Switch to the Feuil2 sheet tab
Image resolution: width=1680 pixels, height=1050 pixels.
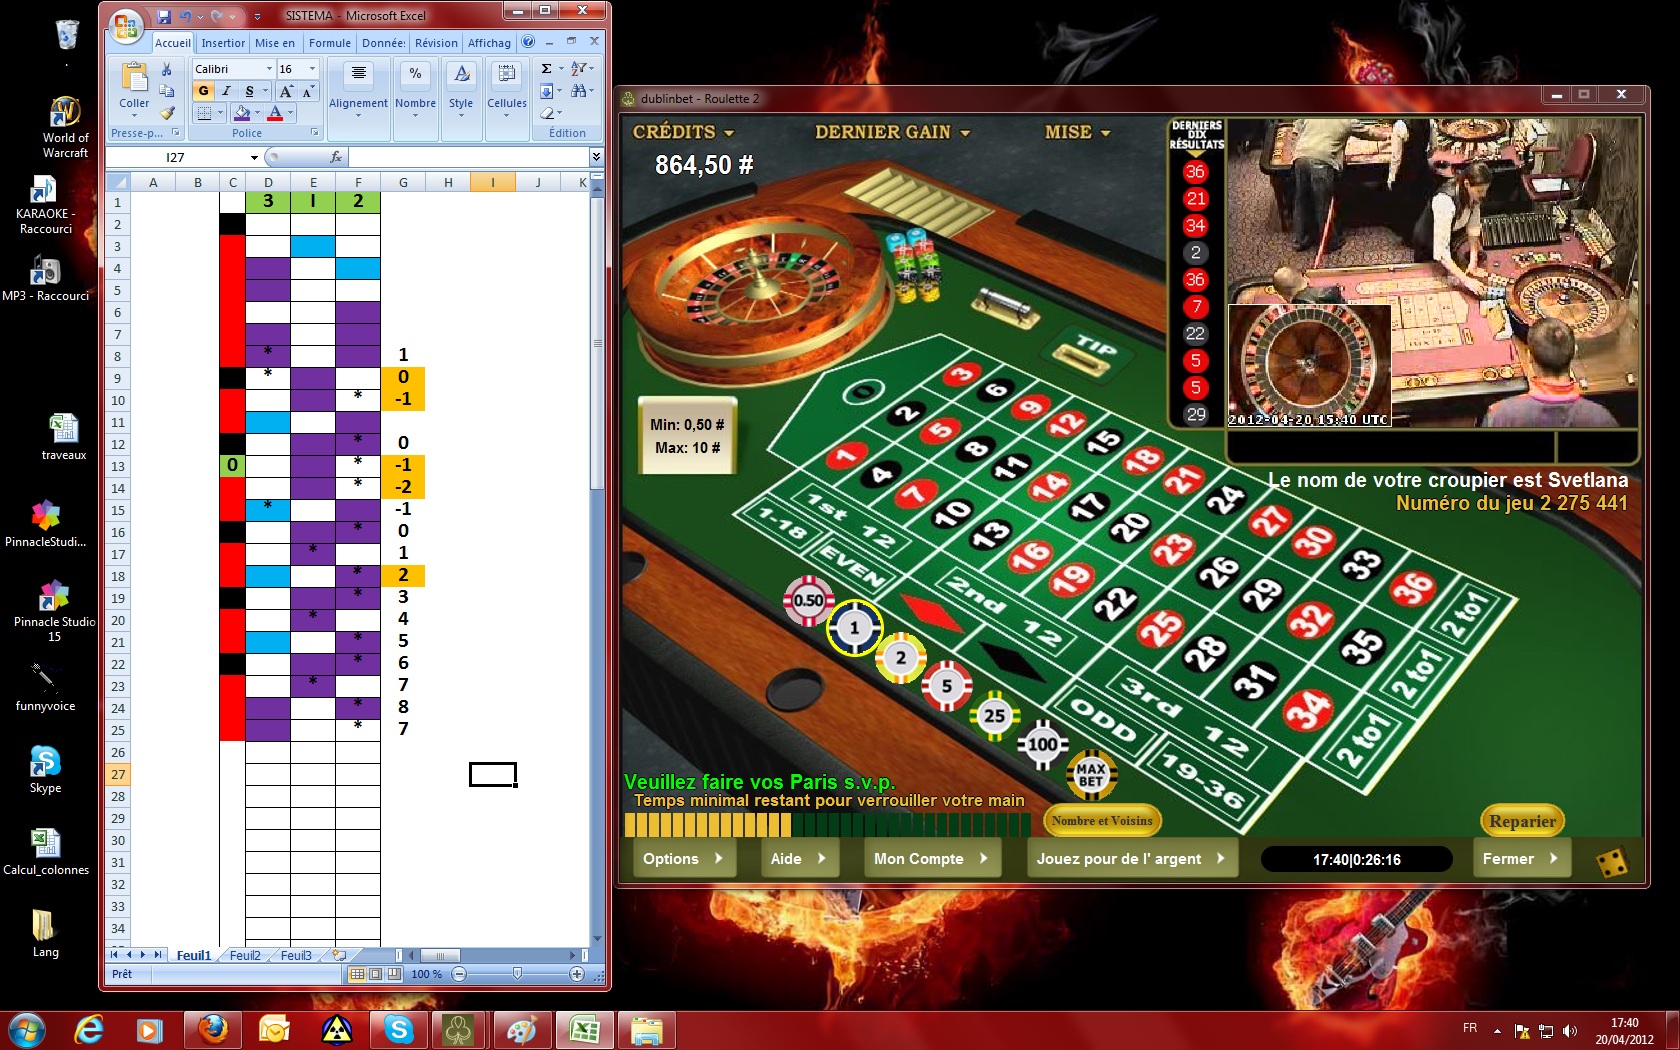(x=245, y=955)
